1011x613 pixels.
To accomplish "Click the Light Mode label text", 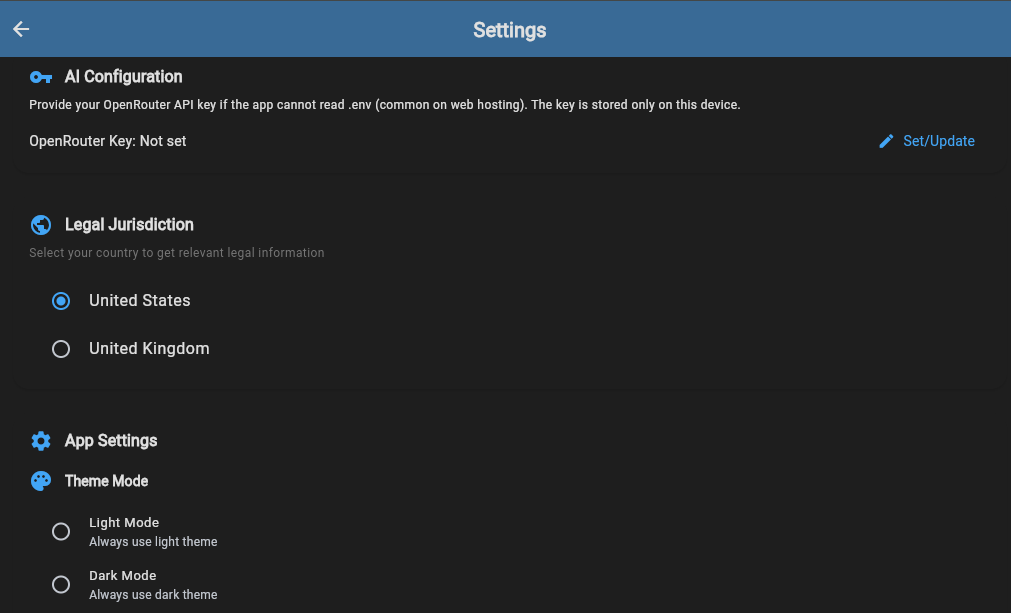I will coord(124,523).
